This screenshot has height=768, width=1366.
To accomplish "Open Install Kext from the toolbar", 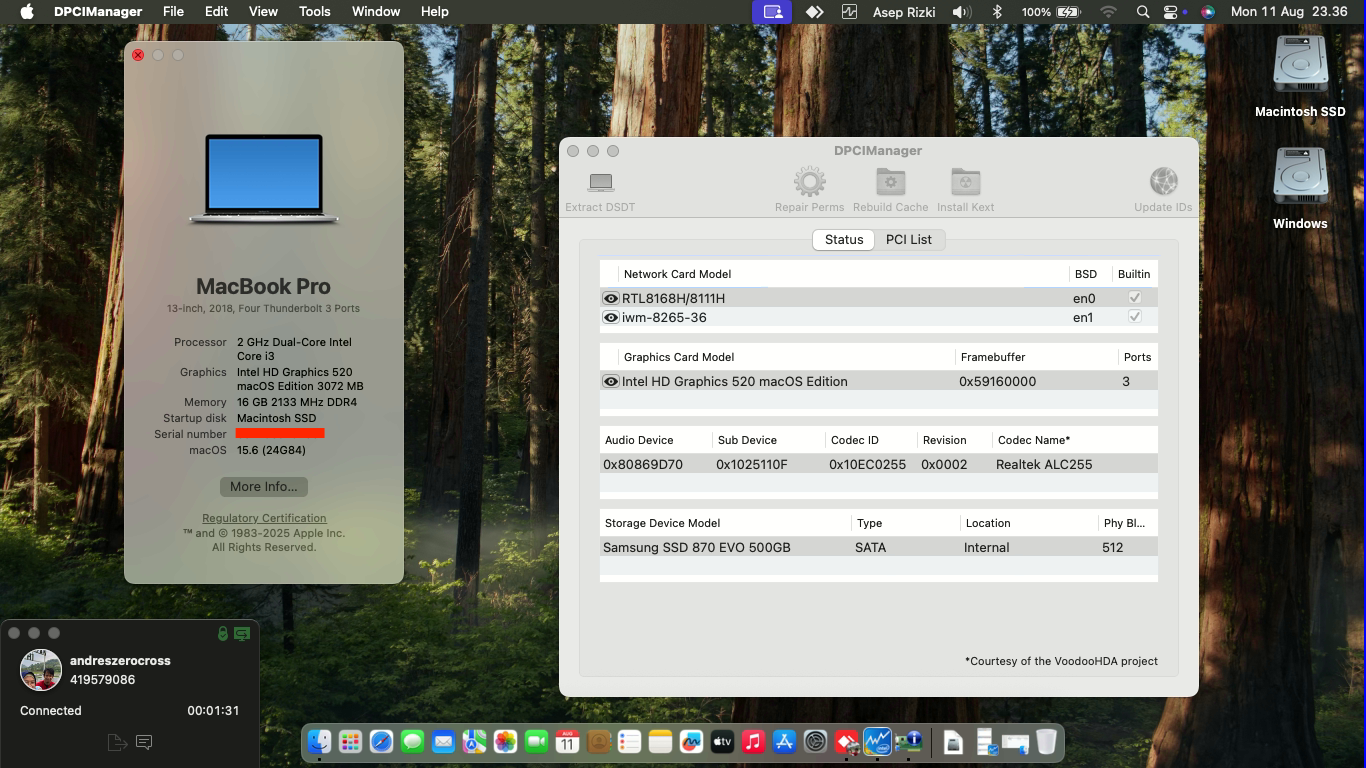I will 965,183.
